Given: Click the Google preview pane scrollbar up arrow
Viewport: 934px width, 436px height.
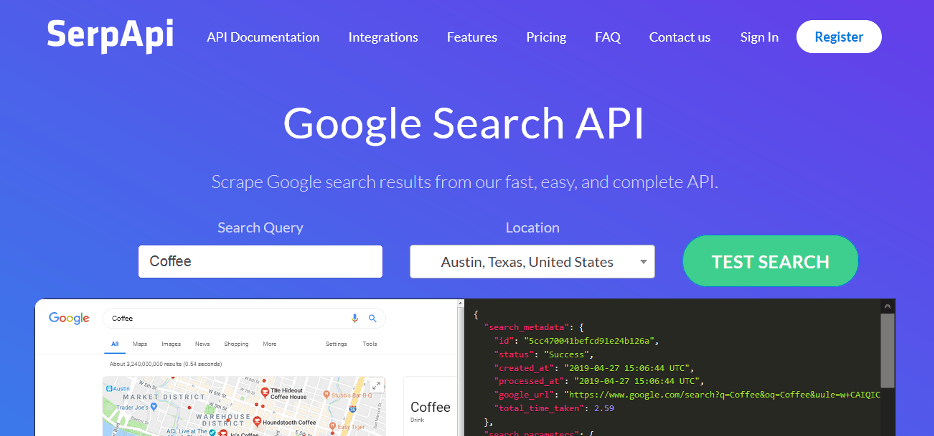Looking at the screenshot, I should tap(460, 303).
